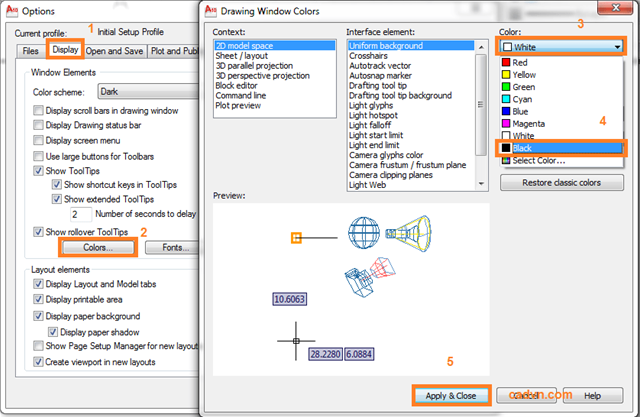Screen dimensions: 640x417
Task: Choose Magenta in color dropdown
Action: 562,124
